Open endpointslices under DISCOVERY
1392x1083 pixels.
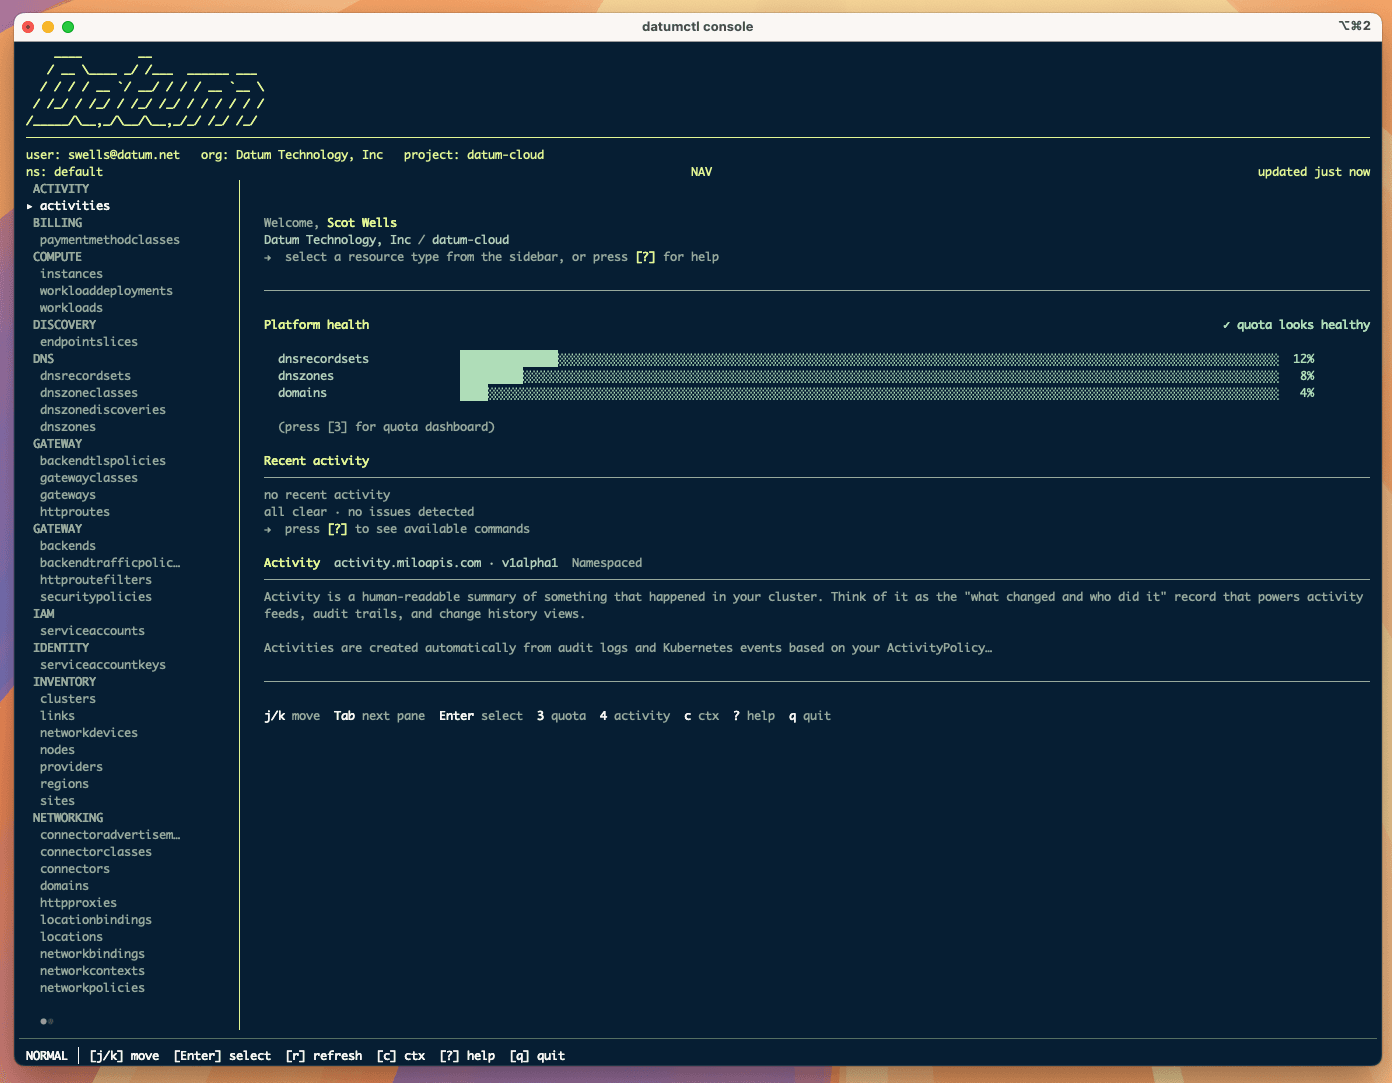pyautogui.click(x=89, y=342)
